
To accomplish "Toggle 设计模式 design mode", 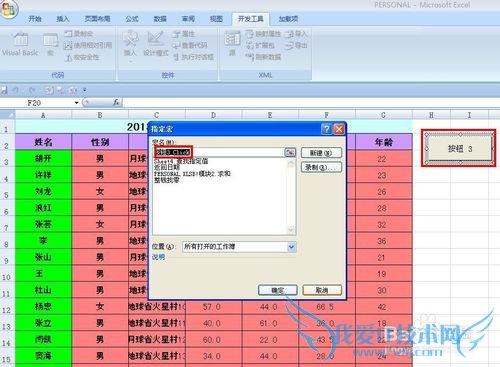I will pyautogui.click(x=156, y=44).
